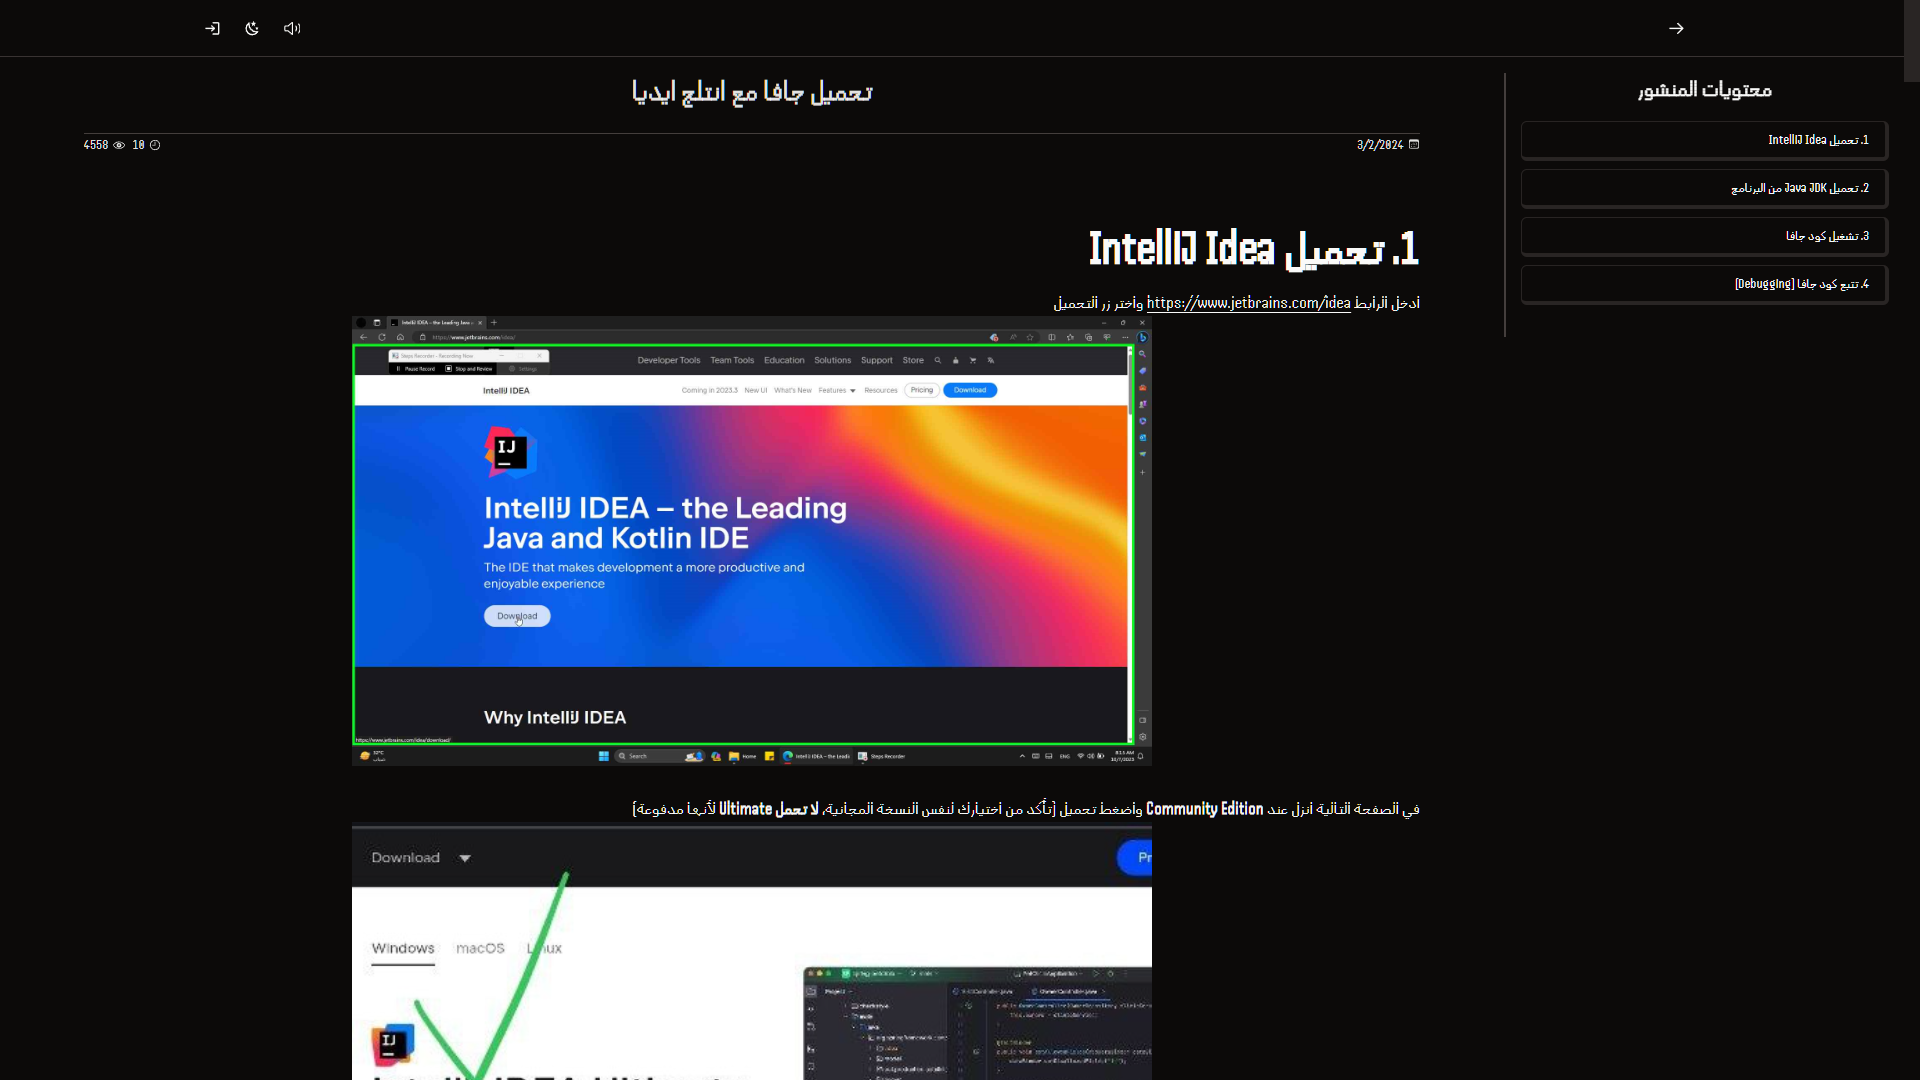
Task: Click the eye views icon
Action: point(119,145)
